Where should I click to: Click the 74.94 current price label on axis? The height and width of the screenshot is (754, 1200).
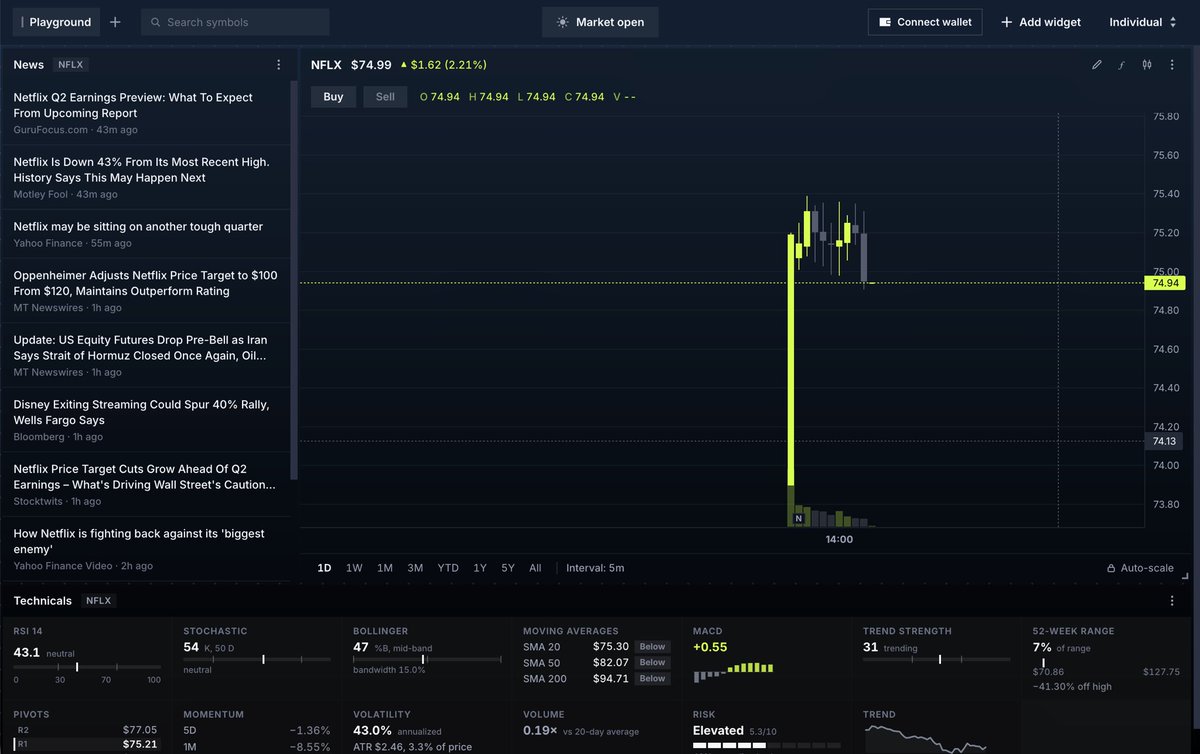[1165, 283]
